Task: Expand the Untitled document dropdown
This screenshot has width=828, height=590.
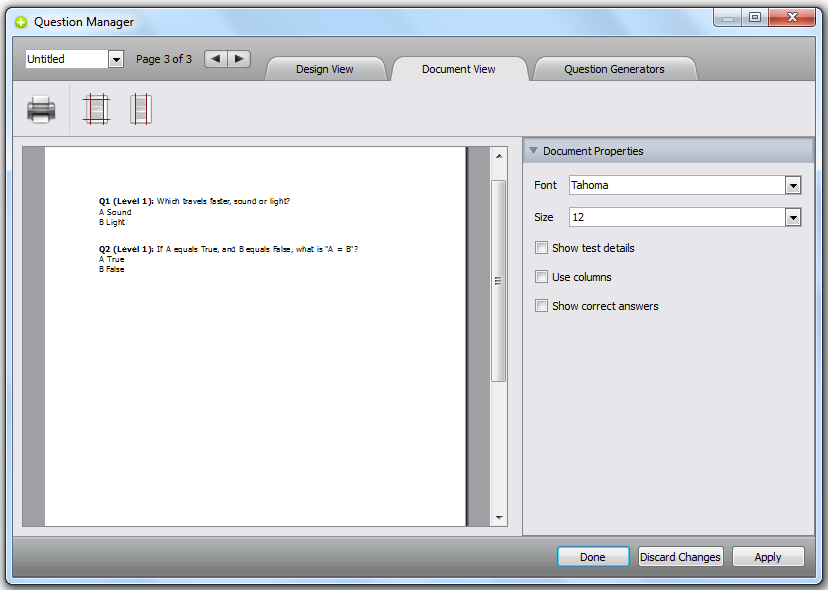Action: click(116, 60)
